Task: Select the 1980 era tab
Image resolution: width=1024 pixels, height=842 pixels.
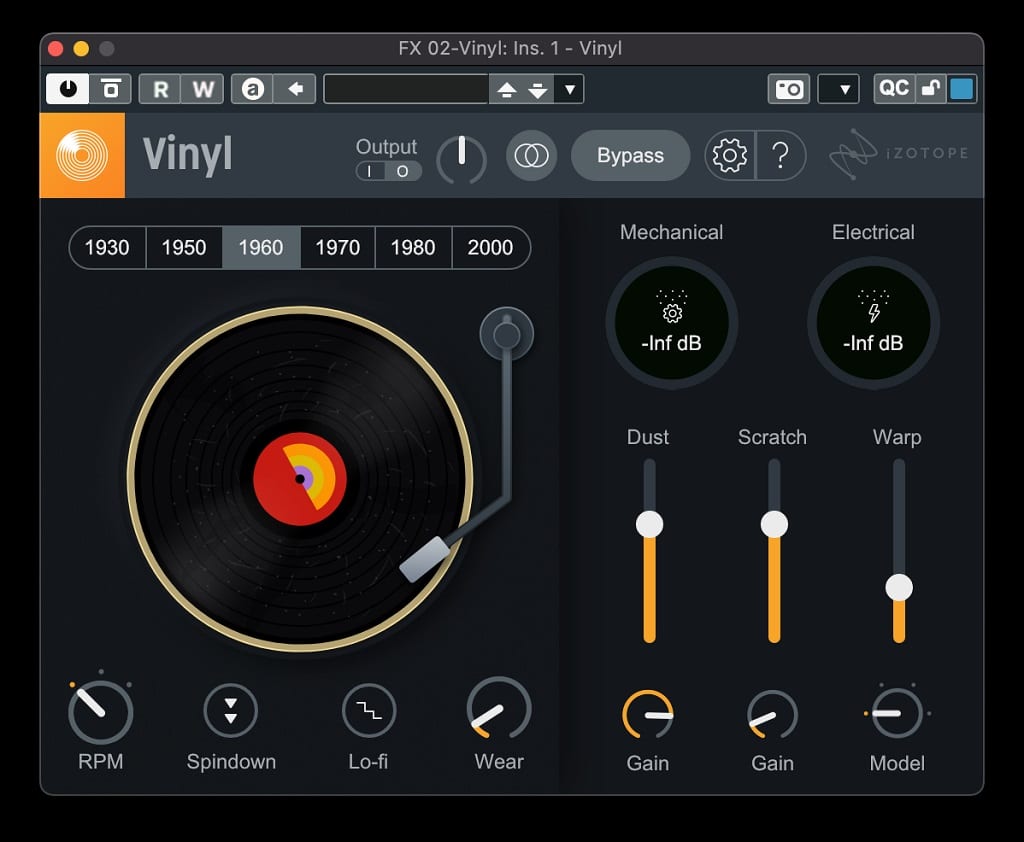Action: 413,248
